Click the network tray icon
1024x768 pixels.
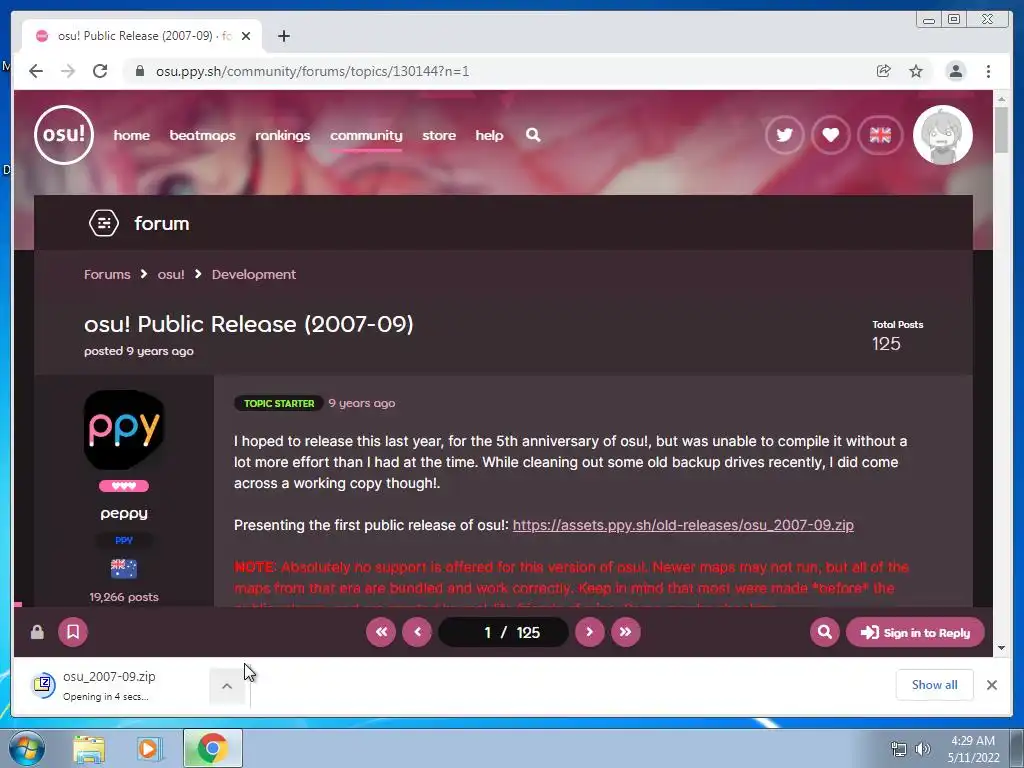899,749
